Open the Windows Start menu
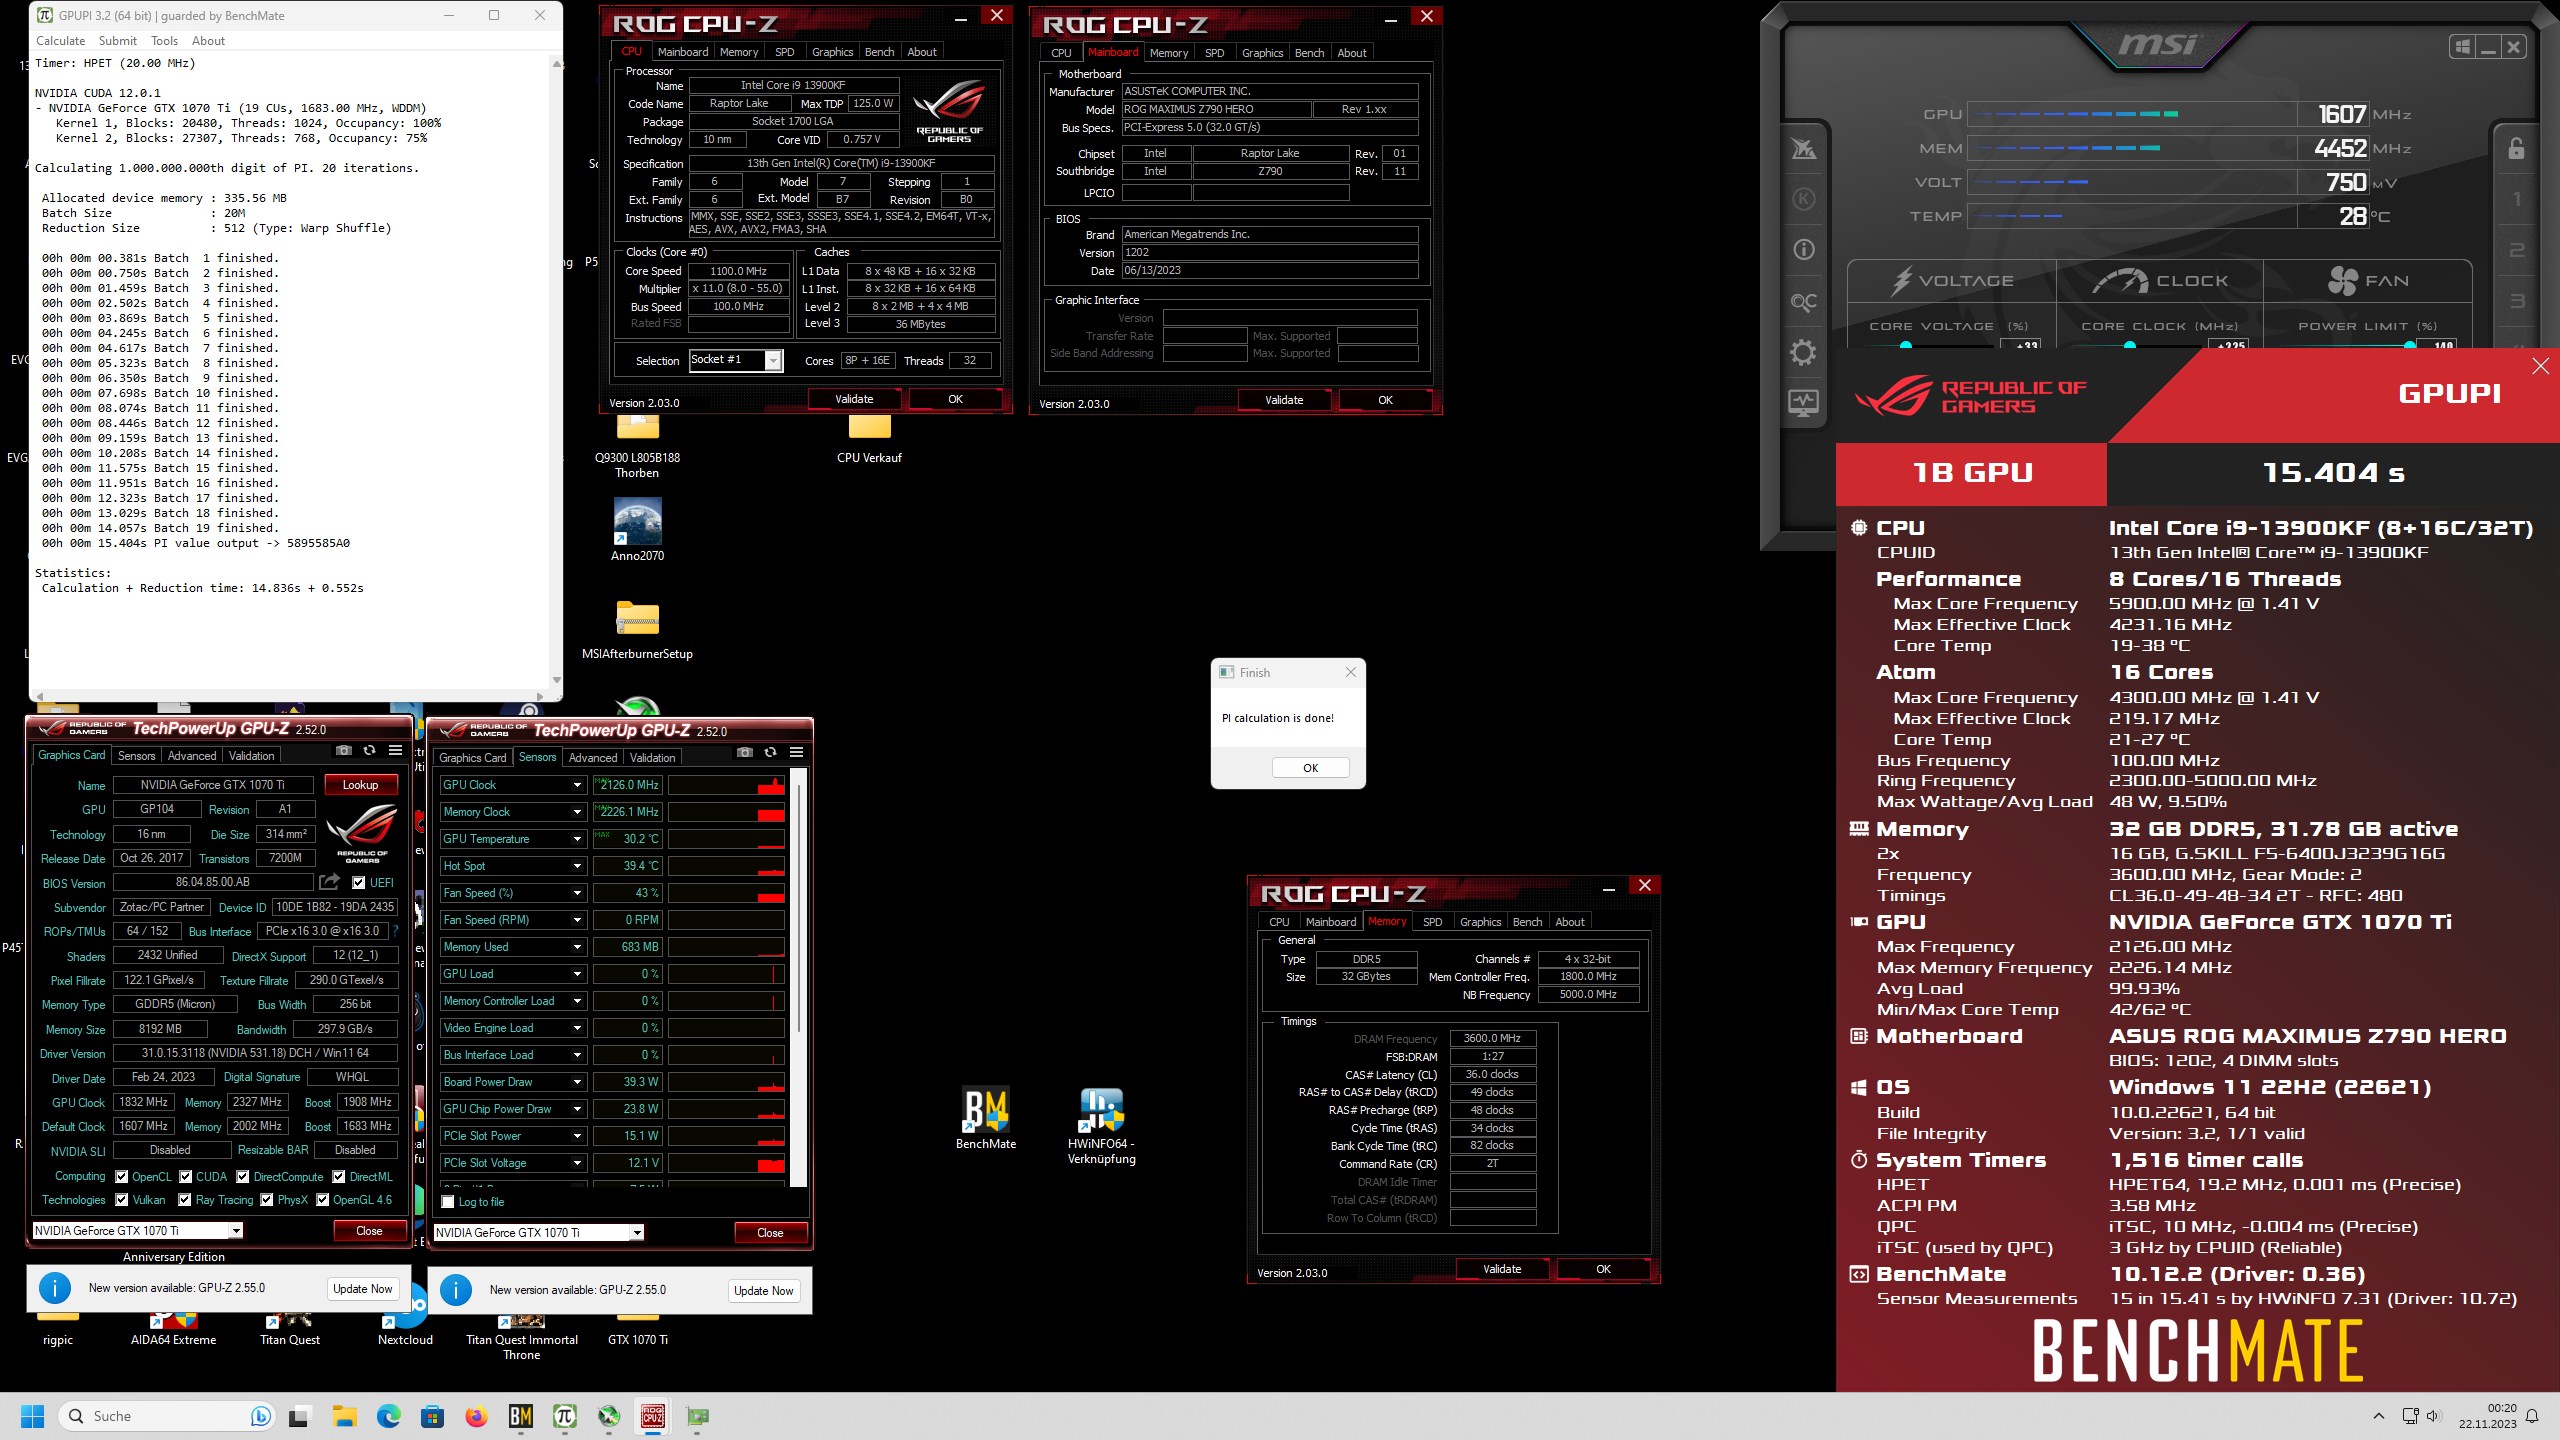The height and width of the screenshot is (1440, 2560). [32, 1416]
